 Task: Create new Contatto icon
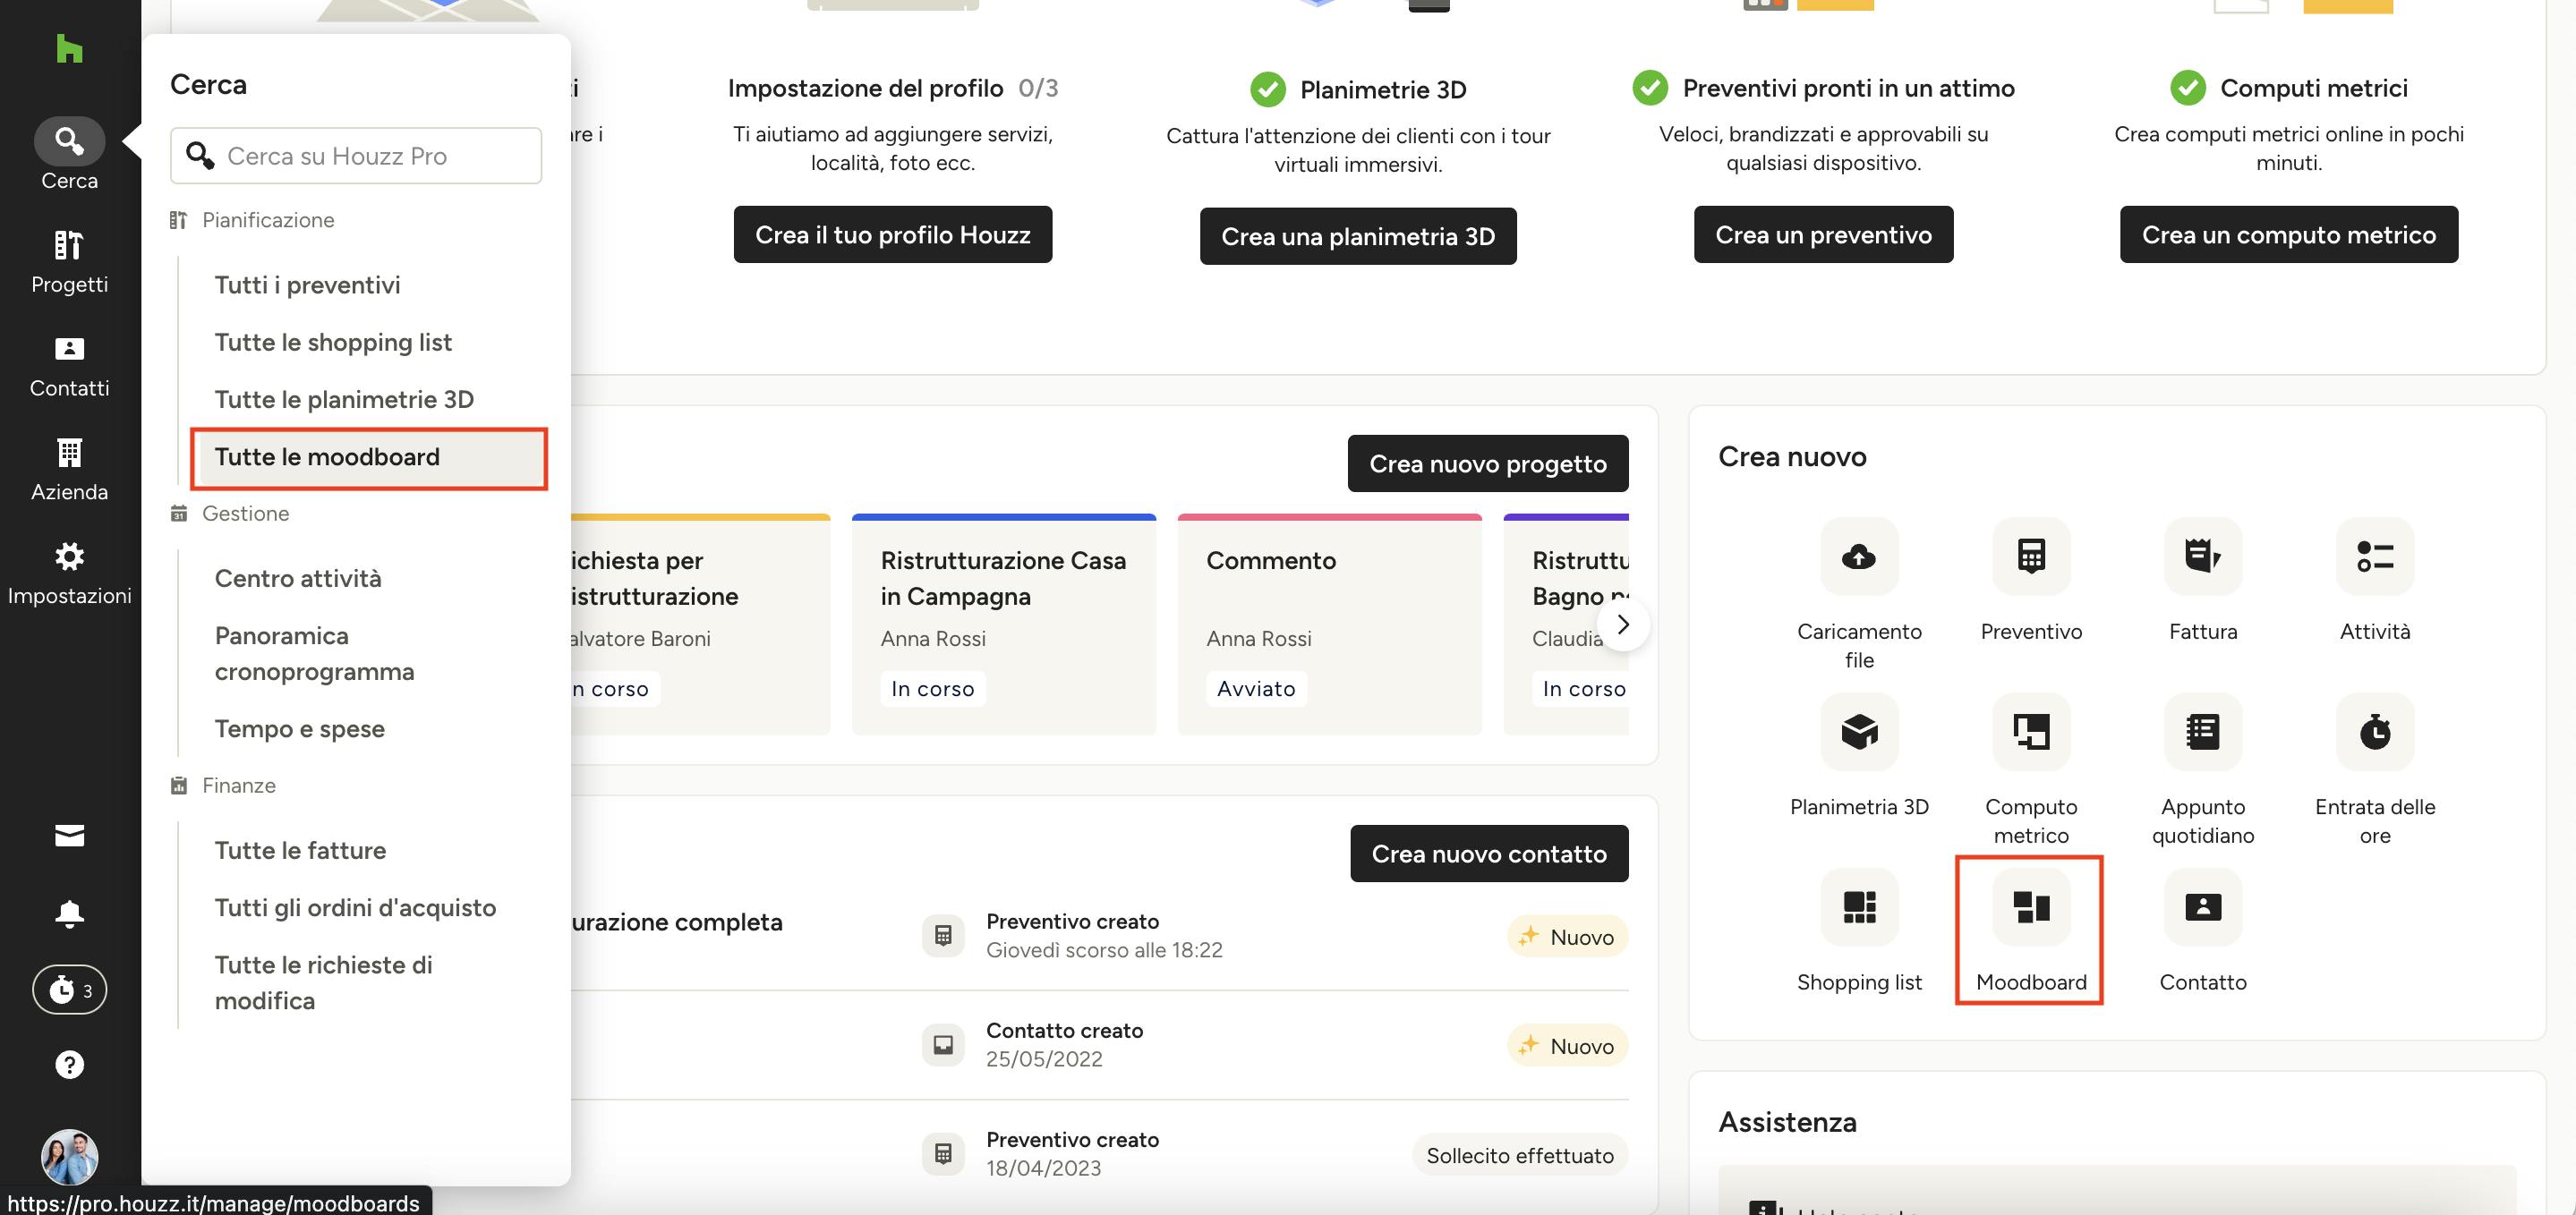[x=2203, y=906]
